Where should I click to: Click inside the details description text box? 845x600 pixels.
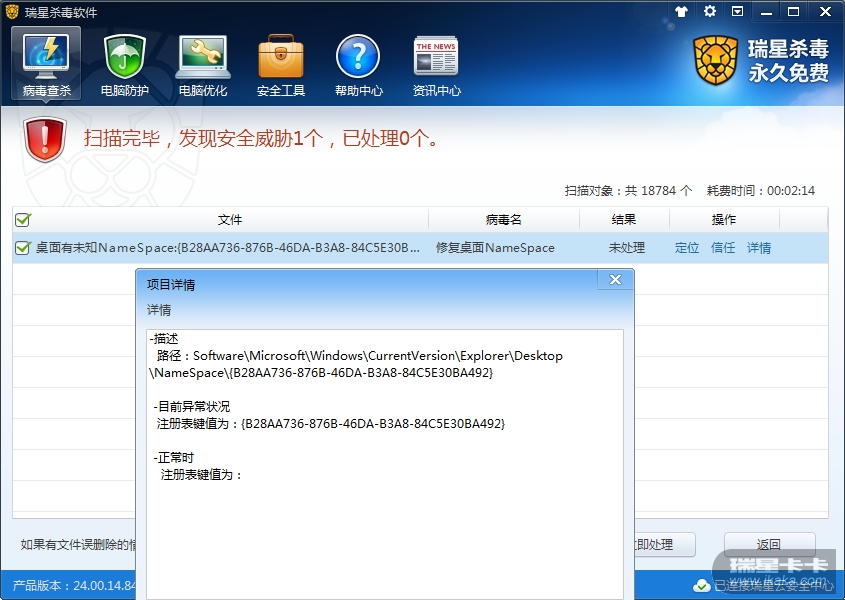pos(385,464)
